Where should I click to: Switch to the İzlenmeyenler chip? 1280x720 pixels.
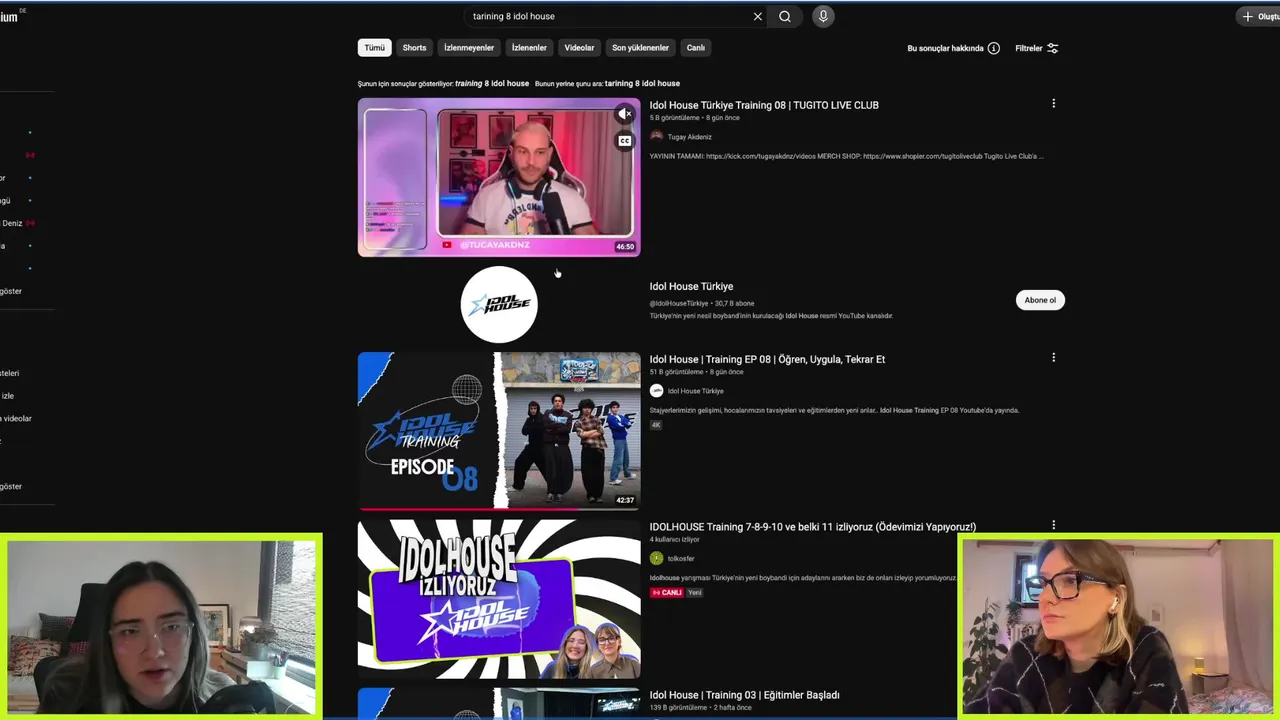(x=469, y=48)
